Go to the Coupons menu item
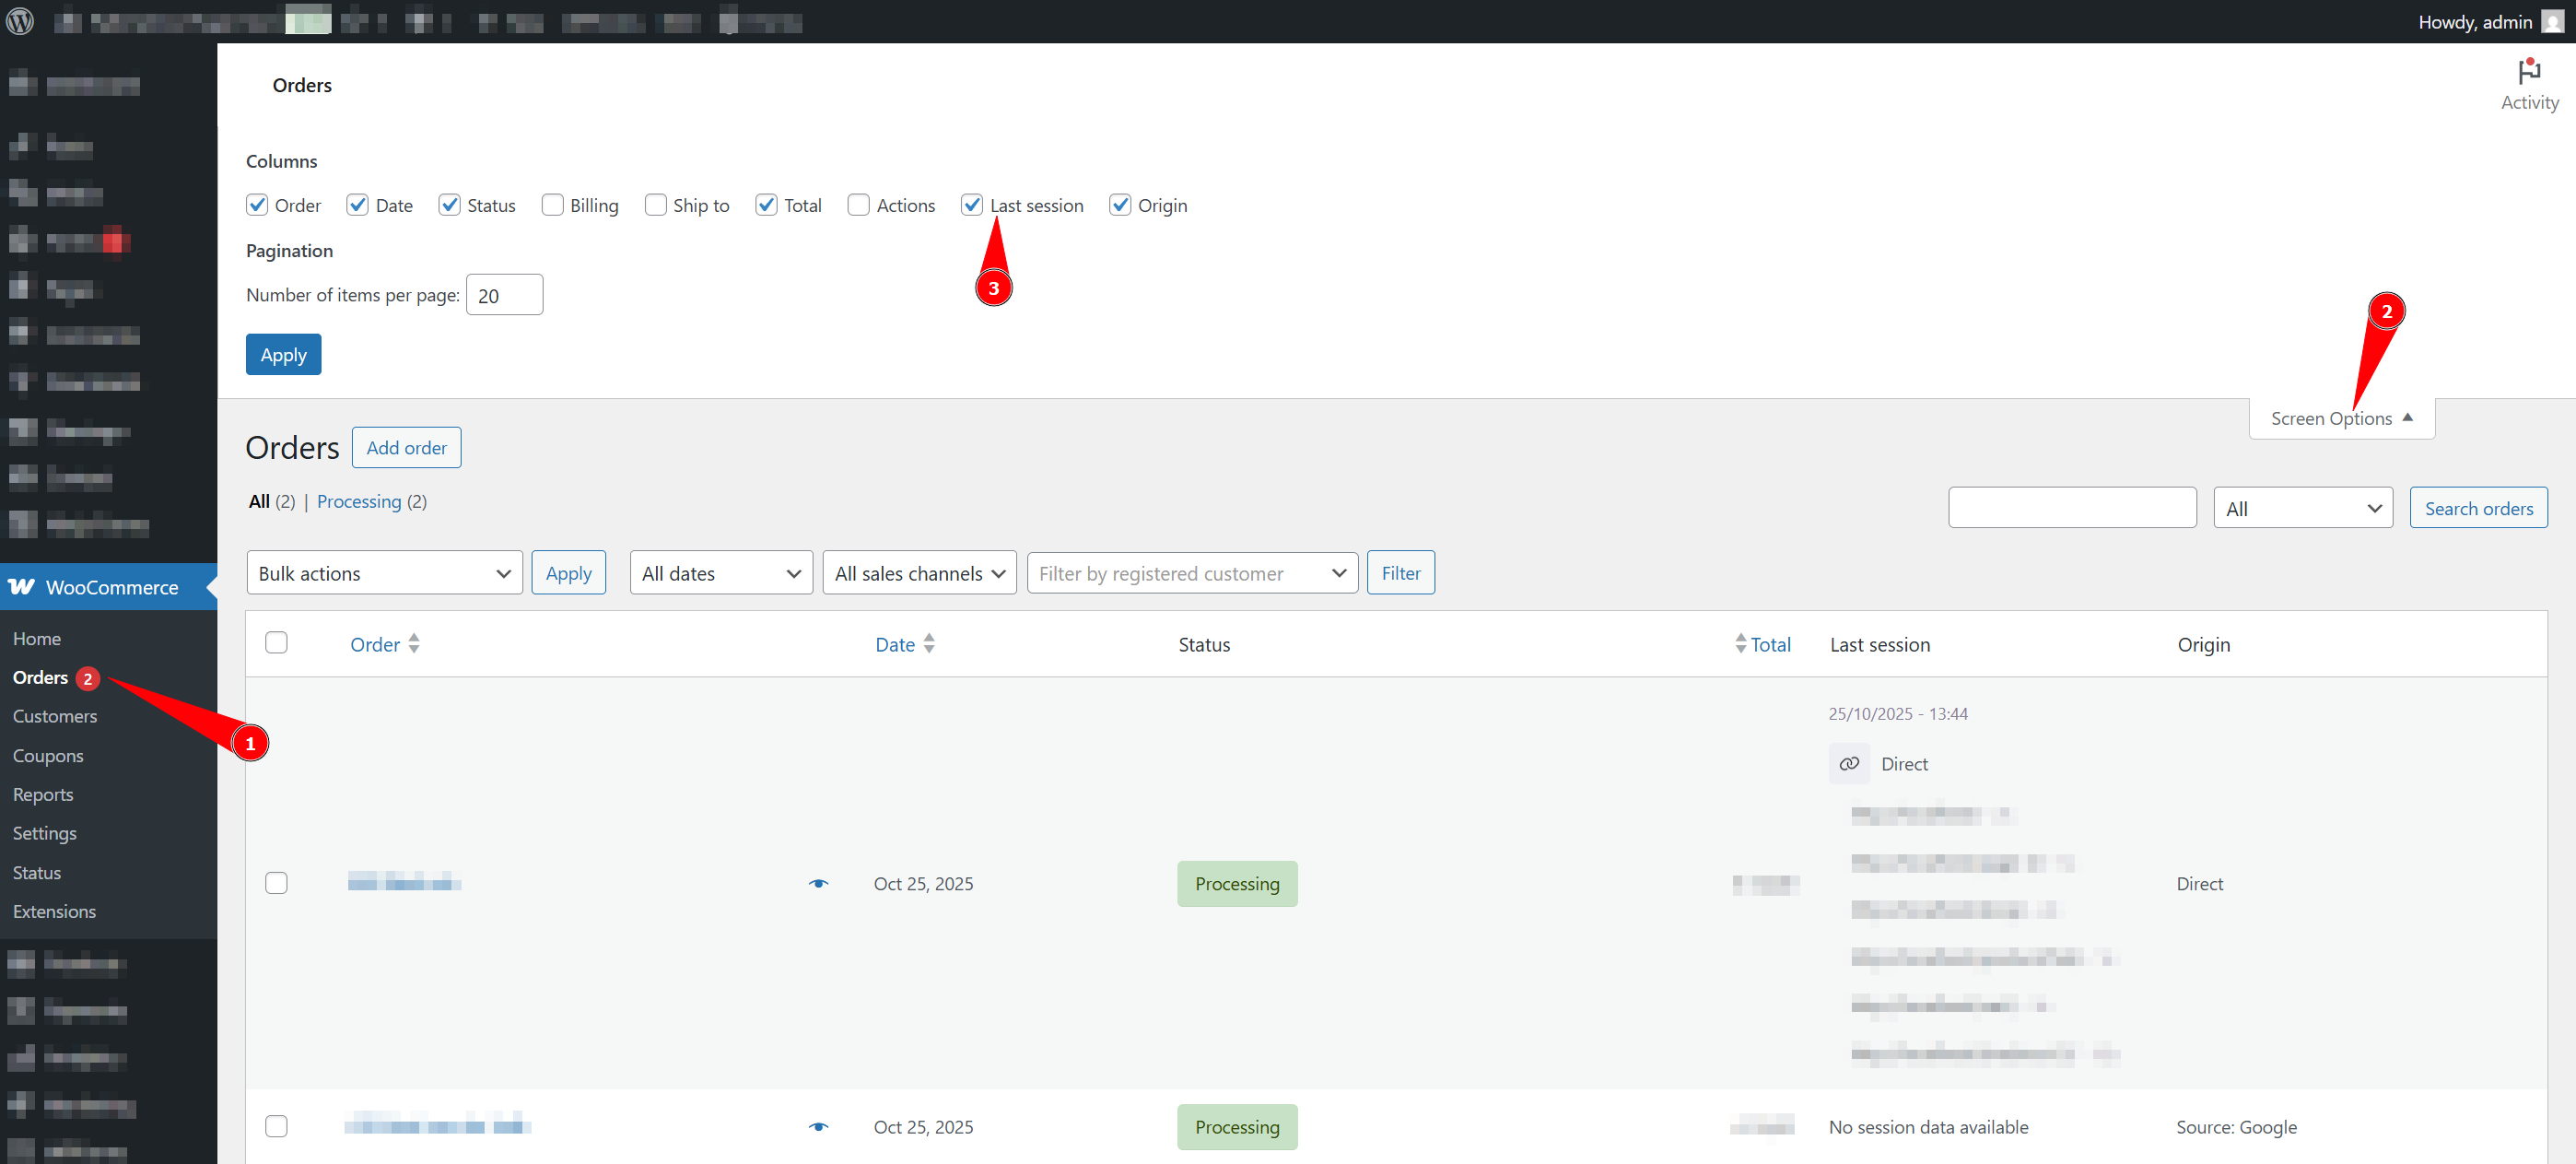The height and width of the screenshot is (1164, 2576). pos(48,755)
